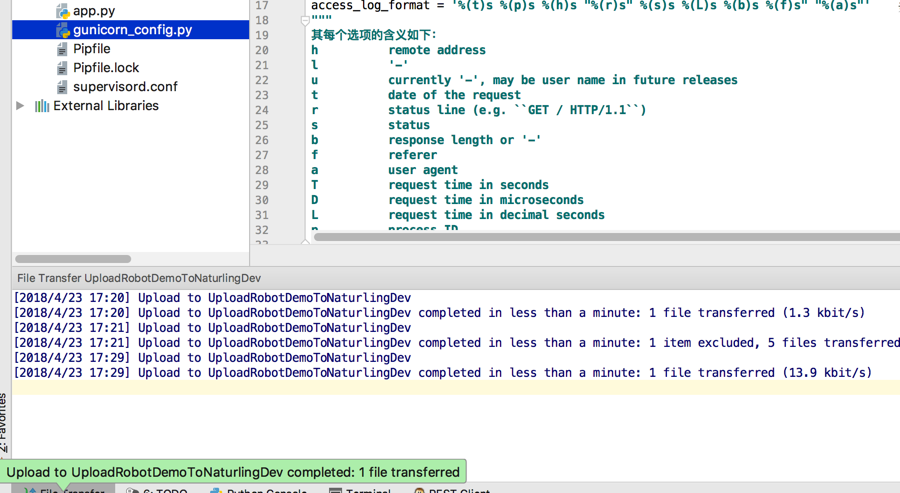Image resolution: width=900 pixels, height=493 pixels.
Task: Click the Pipfile document icon
Action: [x=62, y=49]
